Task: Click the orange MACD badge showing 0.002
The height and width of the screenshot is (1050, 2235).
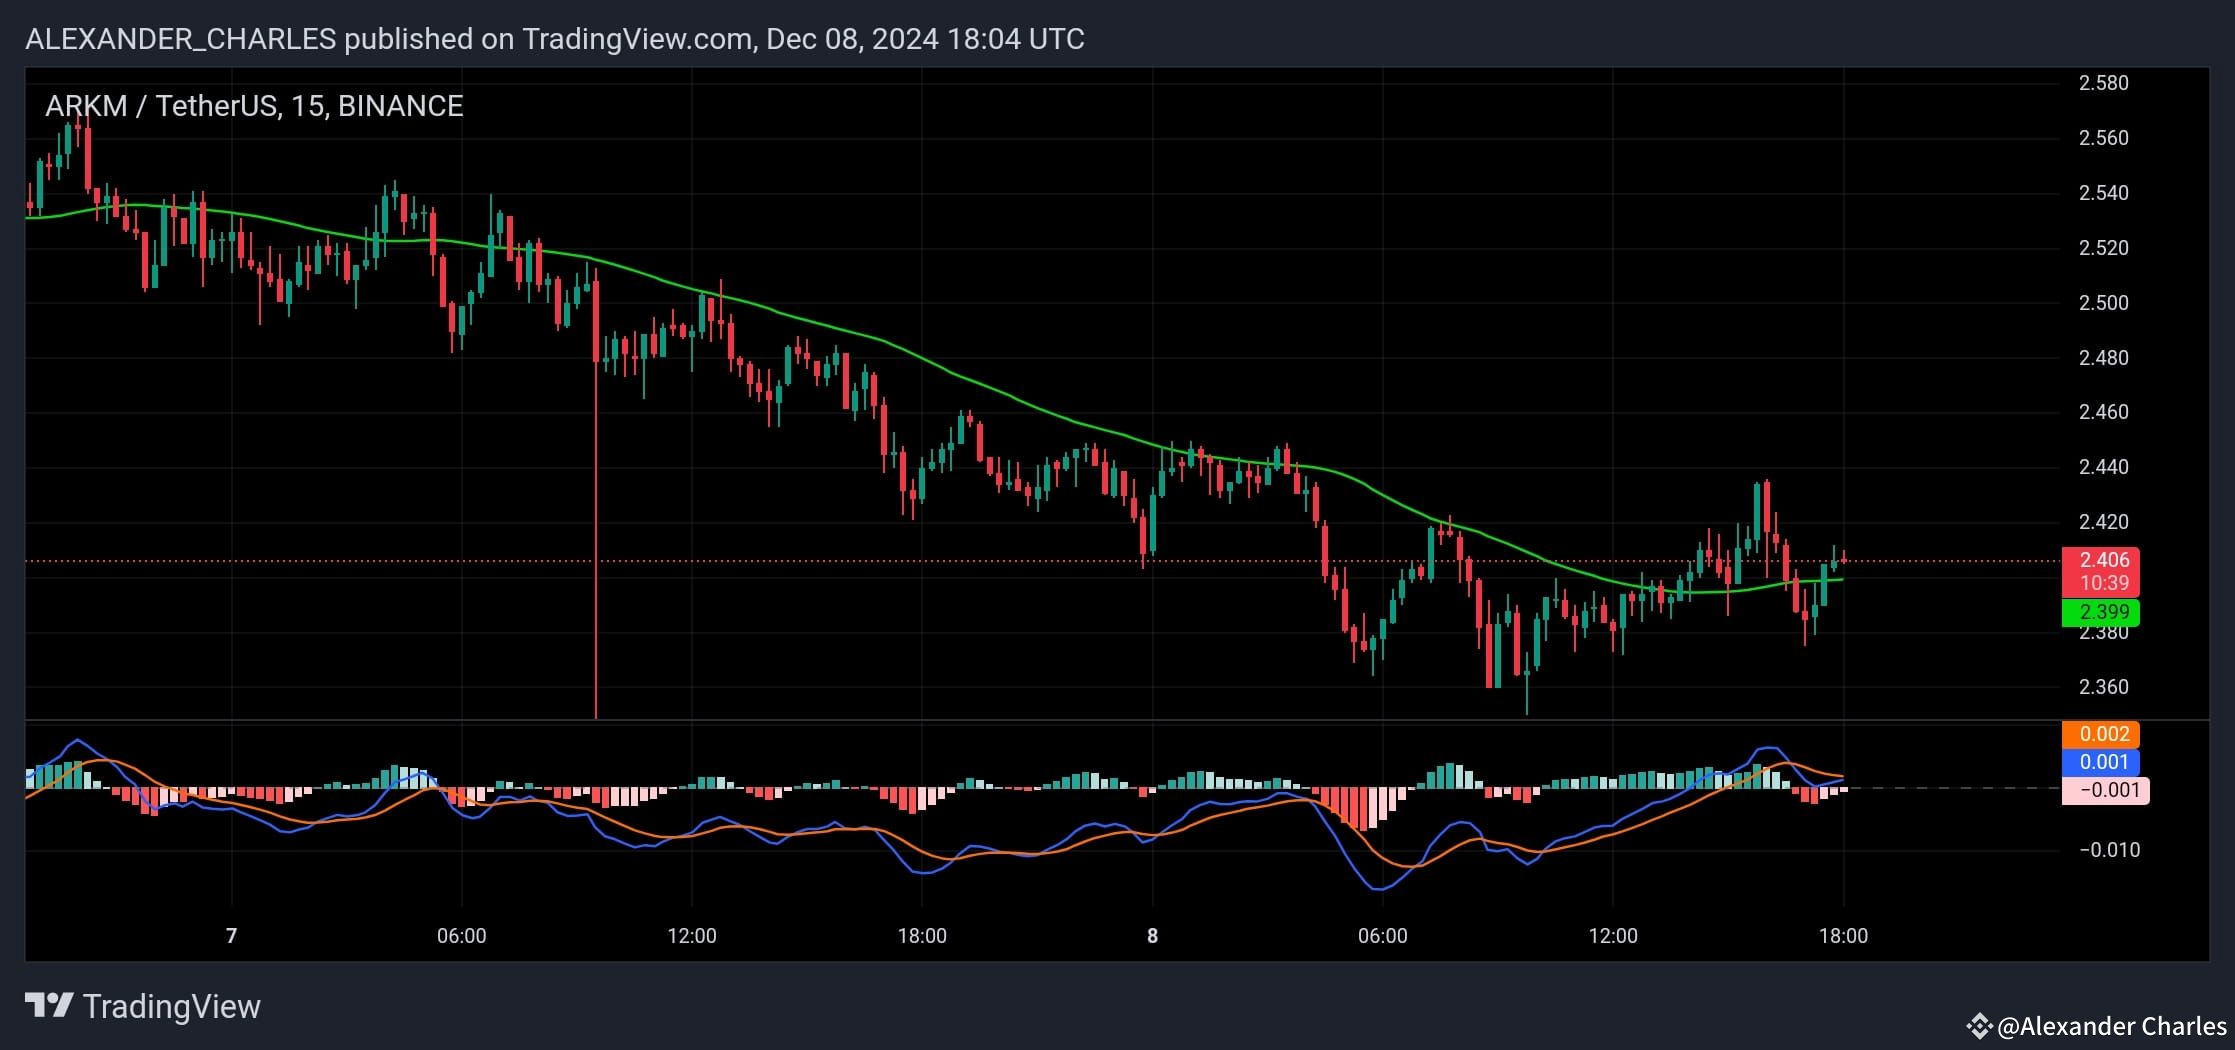Action: point(2104,734)
